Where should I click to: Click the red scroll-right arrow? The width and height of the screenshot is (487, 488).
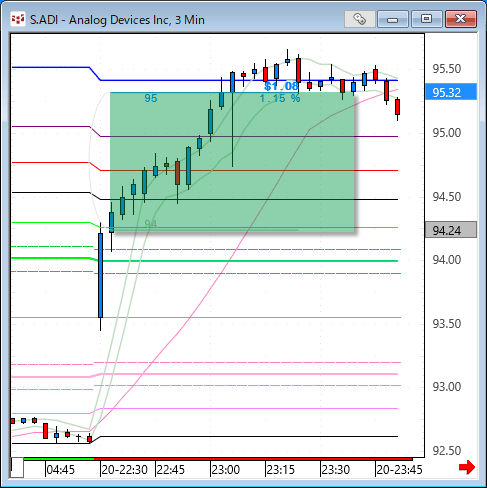click(467, 467)
